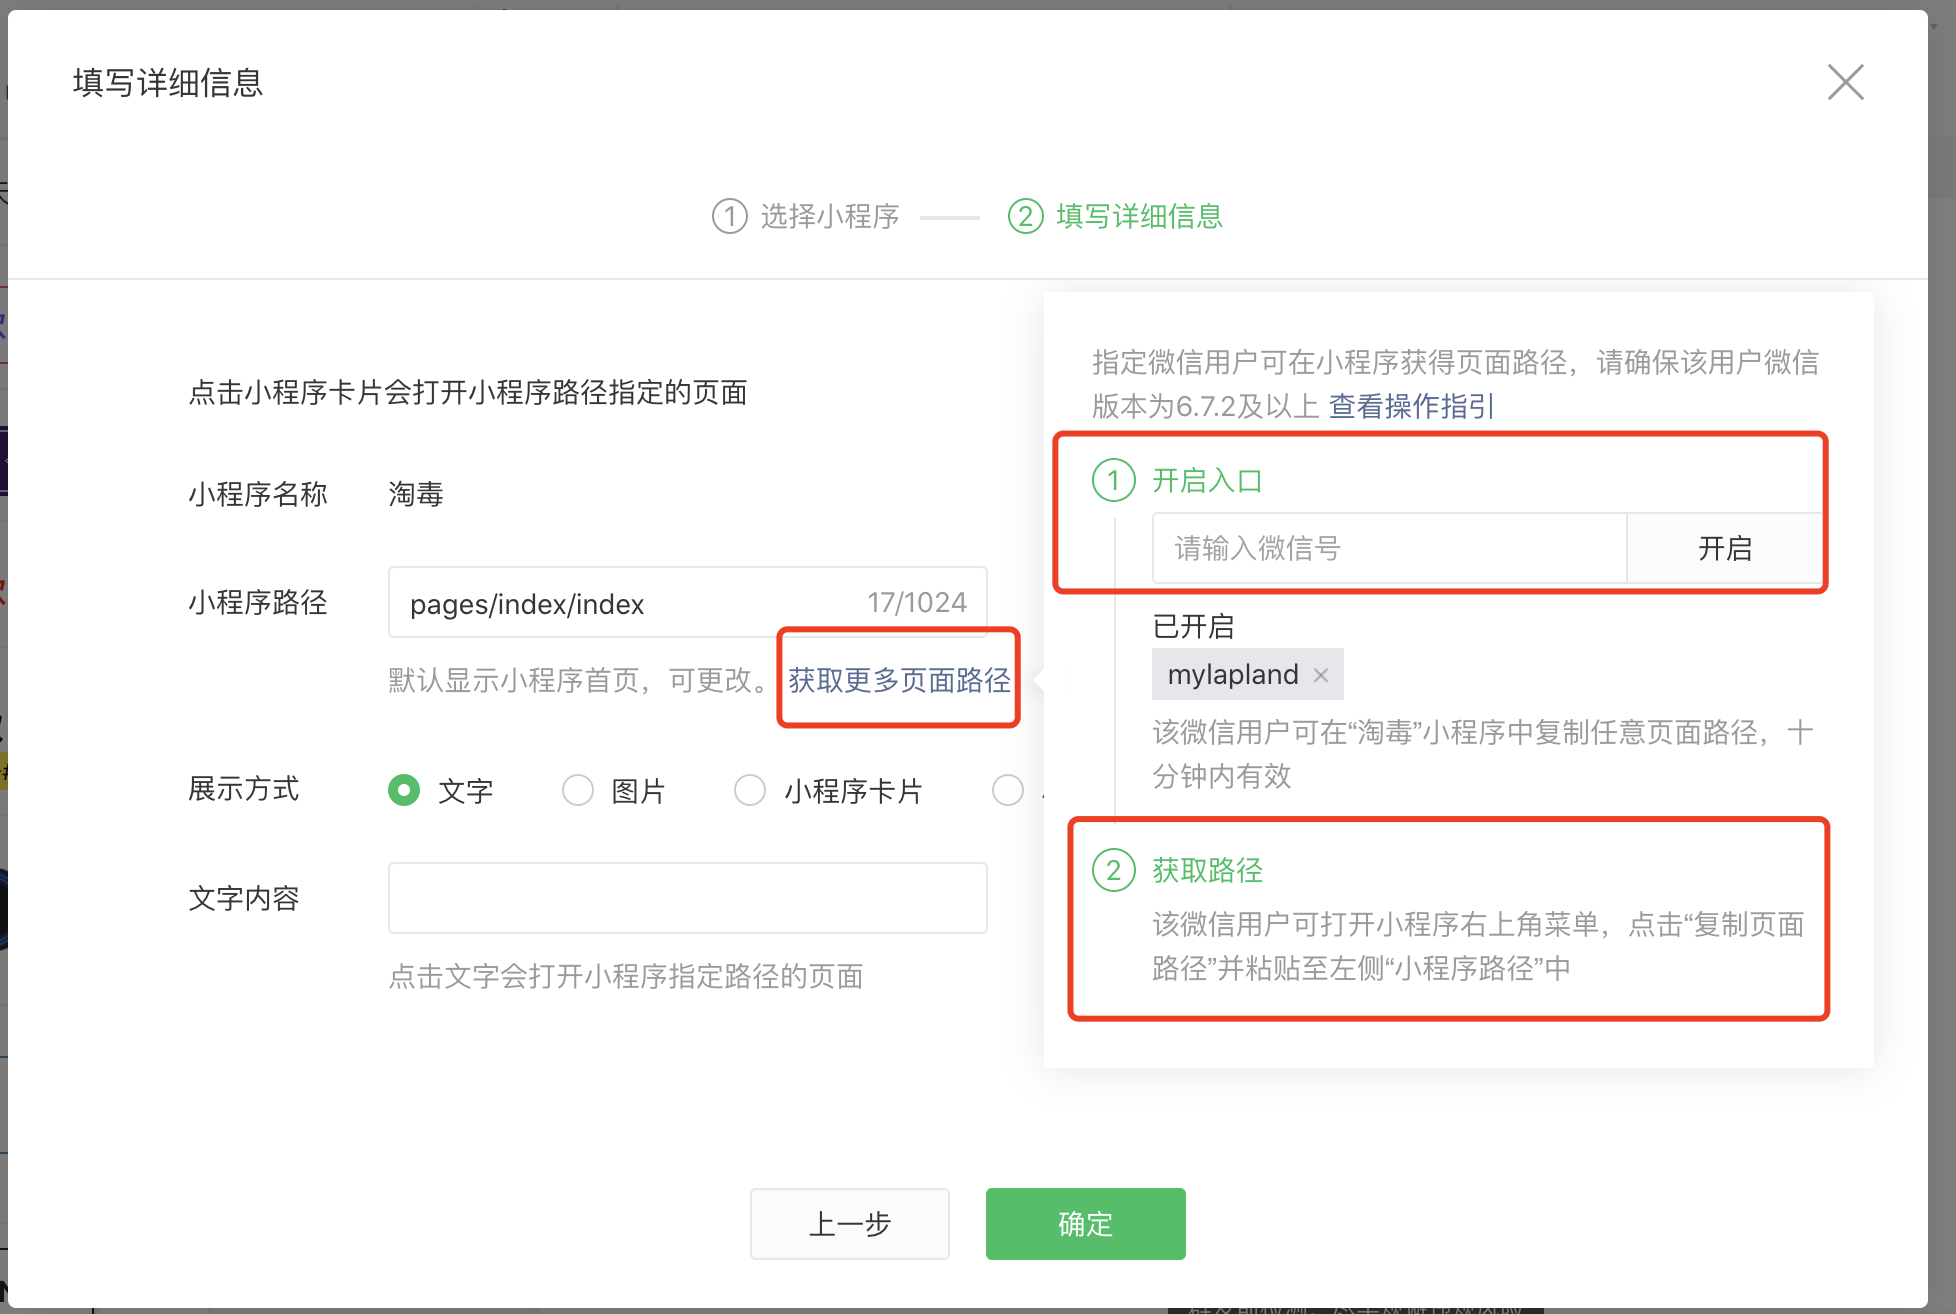
Task: Open 查看操作指引 link
Action: pos(1410,406)
